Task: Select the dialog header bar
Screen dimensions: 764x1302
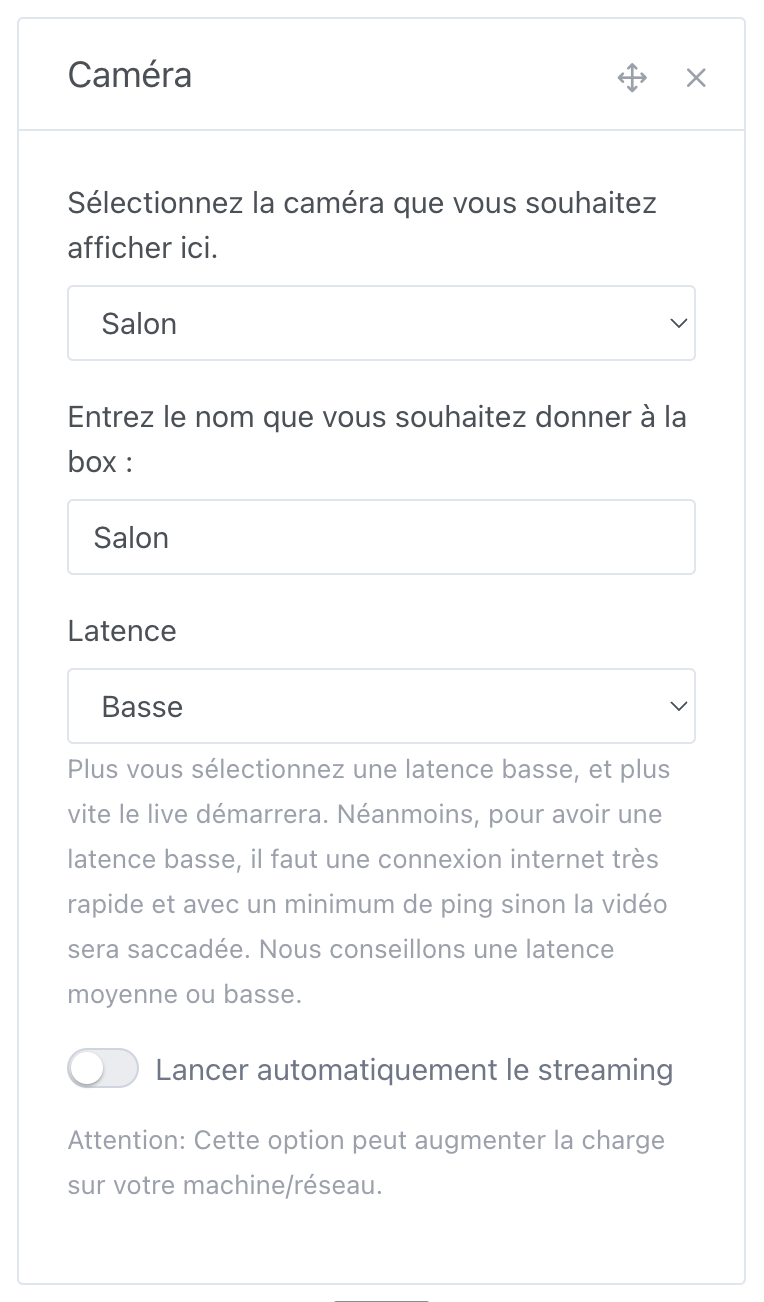Action: click(x=381, y=75)
